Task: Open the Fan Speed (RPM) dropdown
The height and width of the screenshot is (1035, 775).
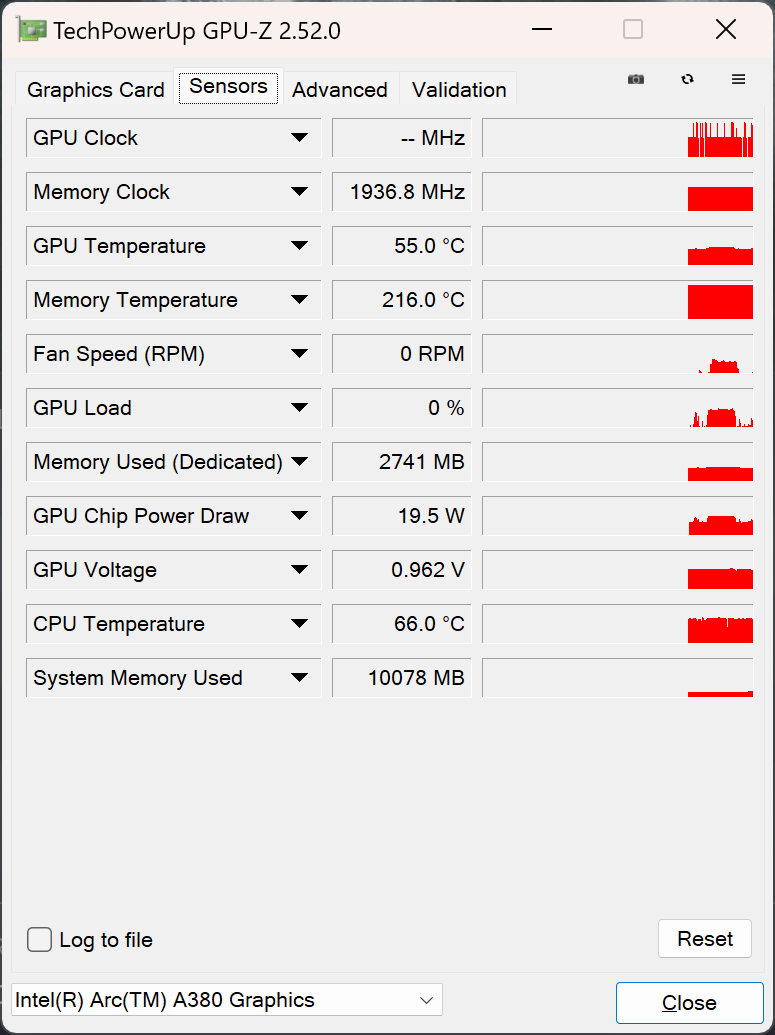Action: point(299,354)
